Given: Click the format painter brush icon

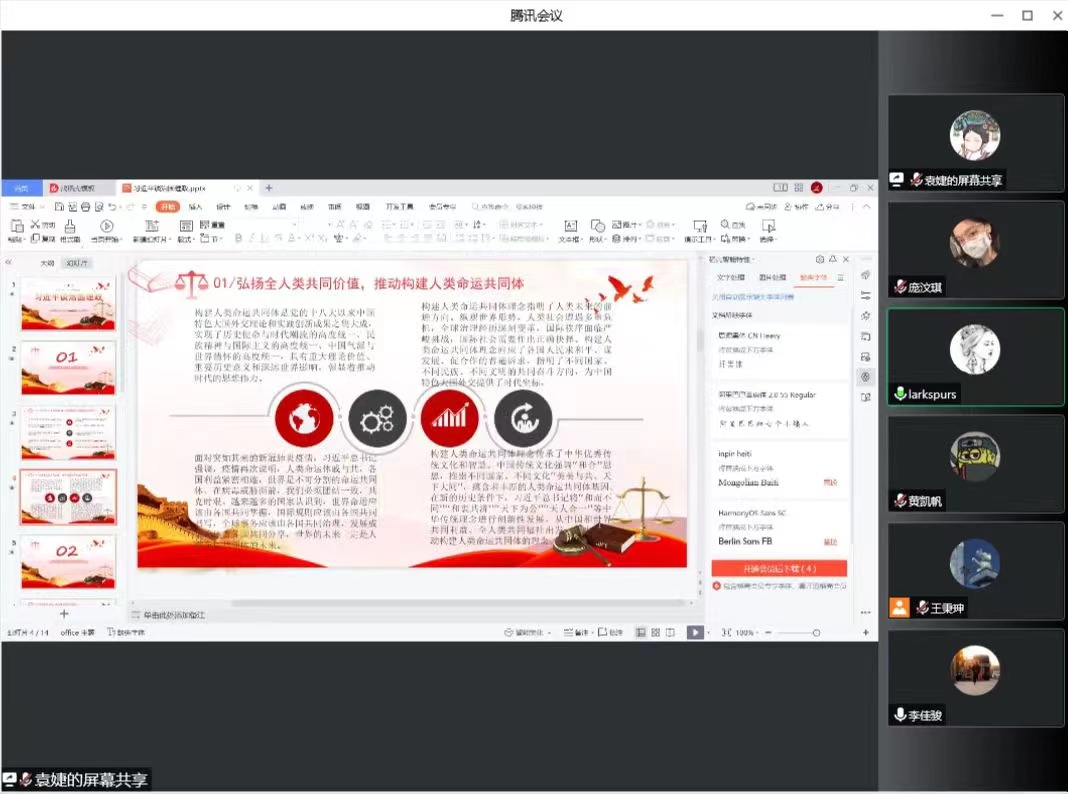Looking at the screenshot, I should (x=70, y=227).
